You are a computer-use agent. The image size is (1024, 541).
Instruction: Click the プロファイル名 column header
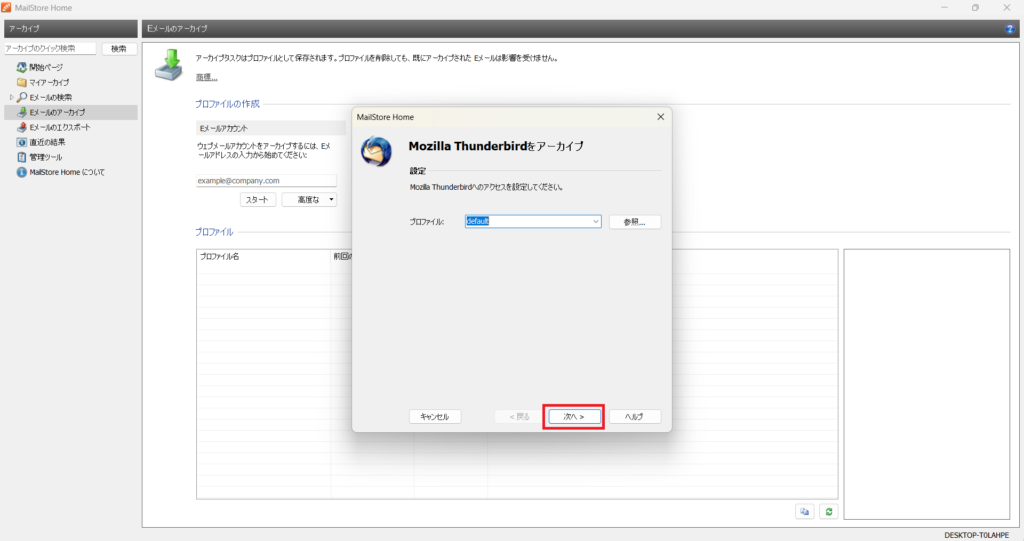click(263, 256)
